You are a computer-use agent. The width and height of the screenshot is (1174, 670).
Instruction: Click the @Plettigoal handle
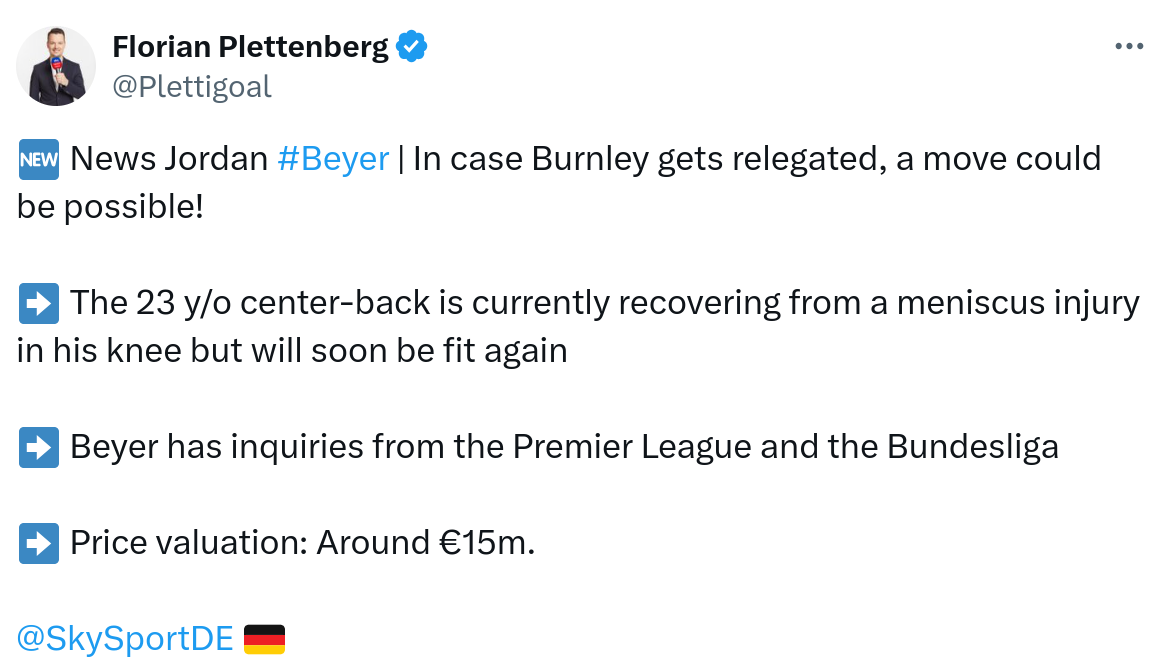[x=191, y=87]
